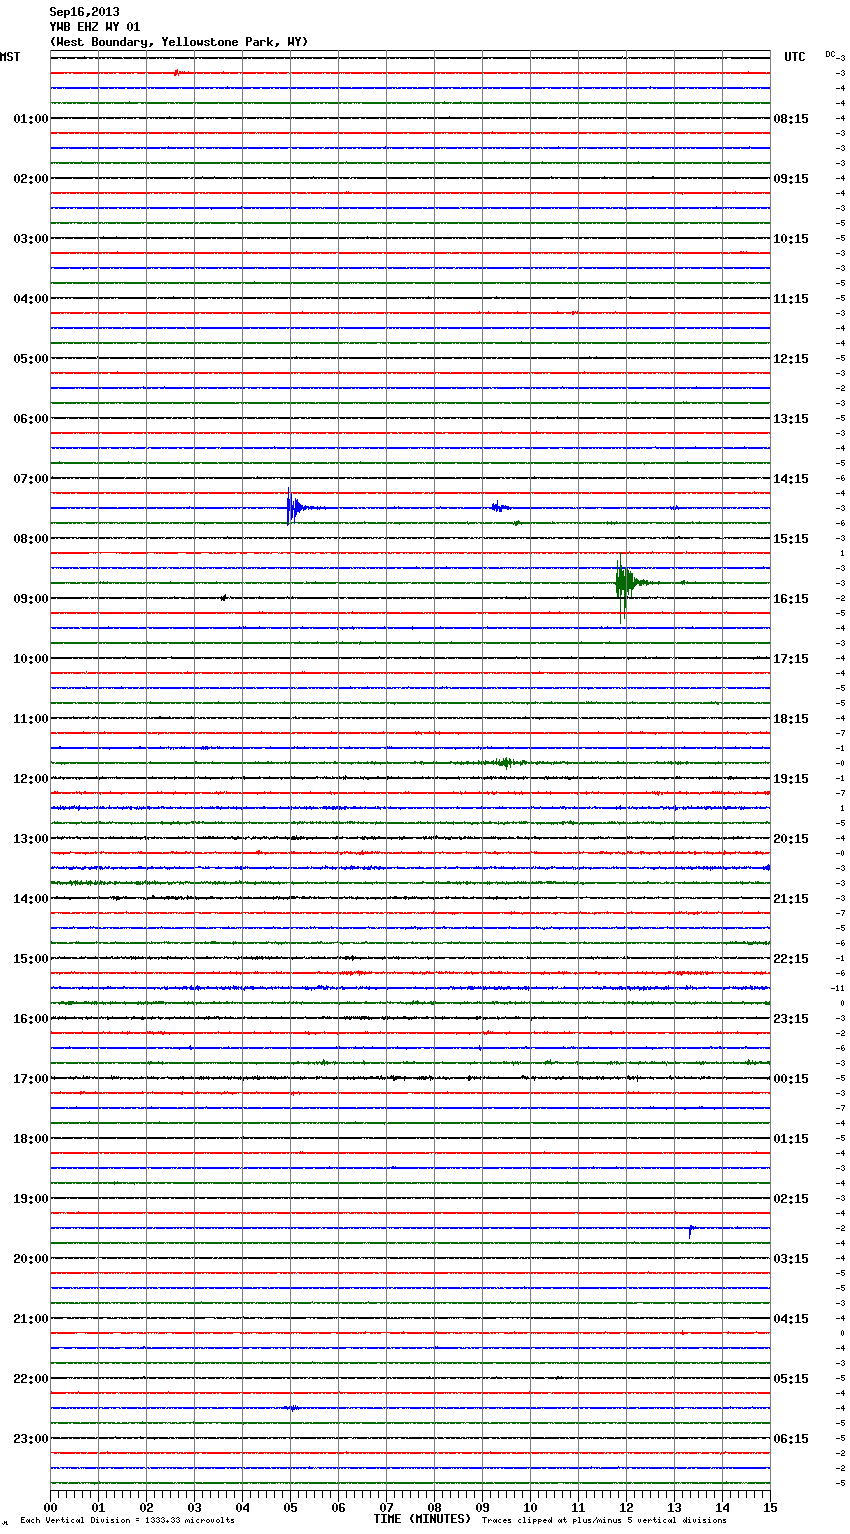This screenshot has height=1534, width=850.
Task: Select the small blue wiggle on the 22:30 trace
Action: [x=291, y=1407]
